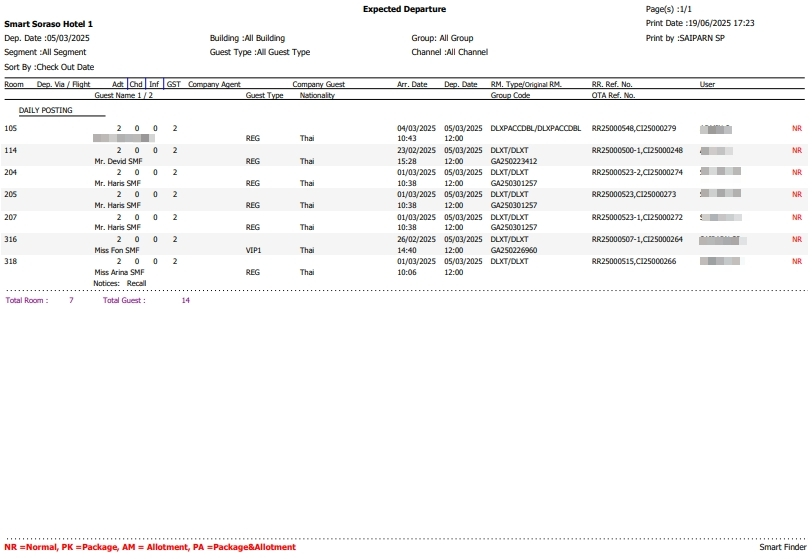Click the DAILY POSTING section heading
Screen dimensions: 812x559
click(46, 110)
